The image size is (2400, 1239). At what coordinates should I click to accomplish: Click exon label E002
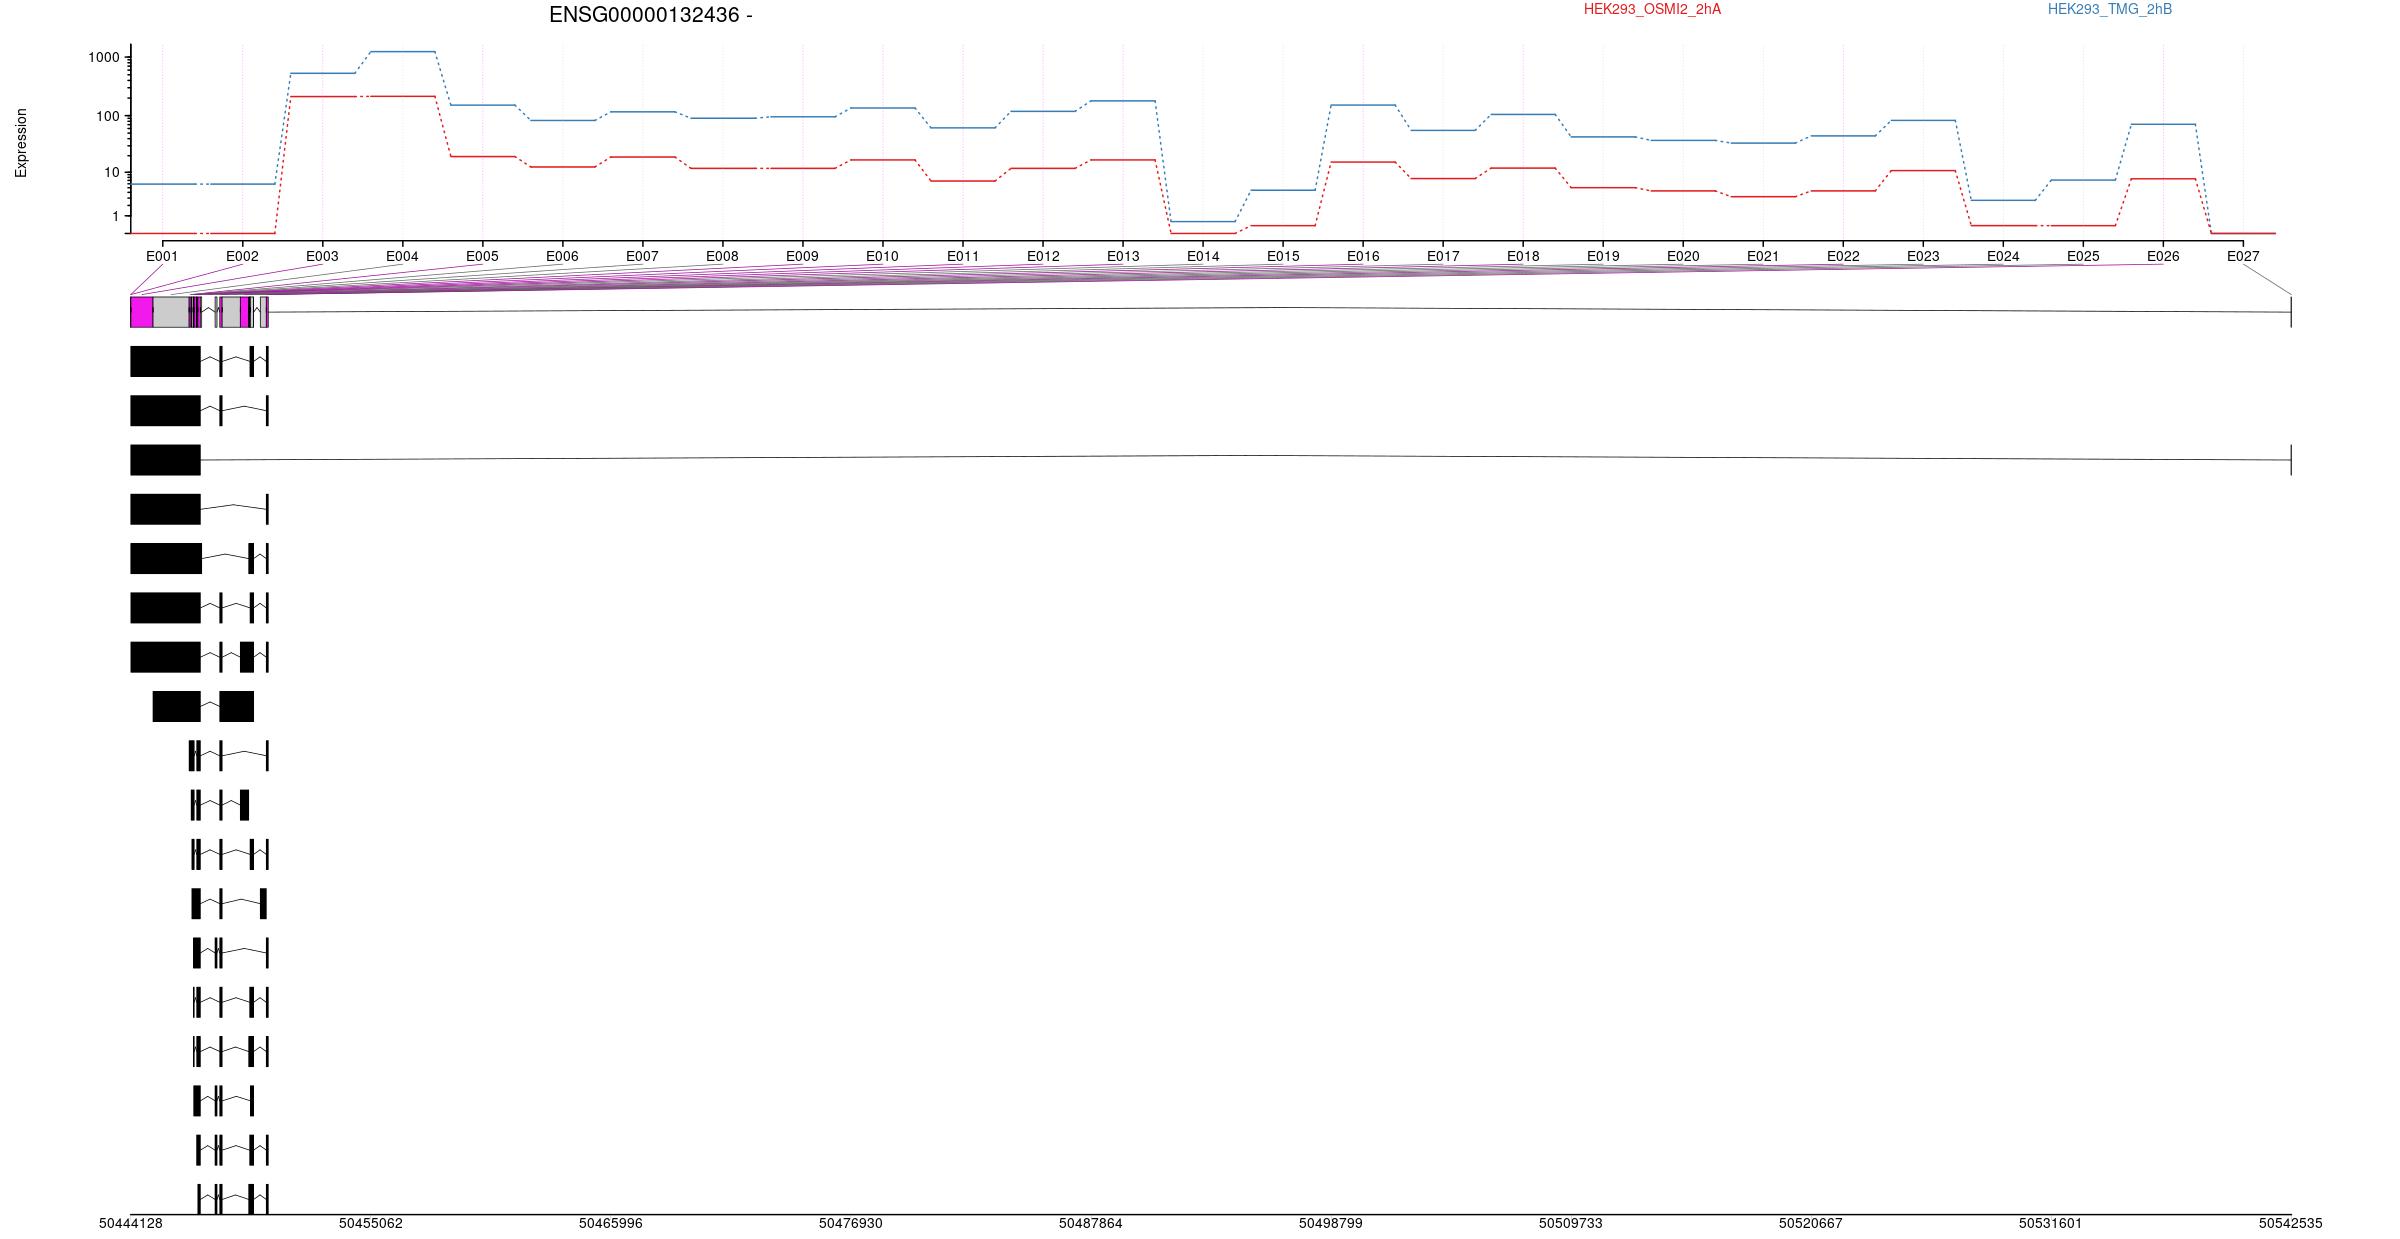pos(242,256)
